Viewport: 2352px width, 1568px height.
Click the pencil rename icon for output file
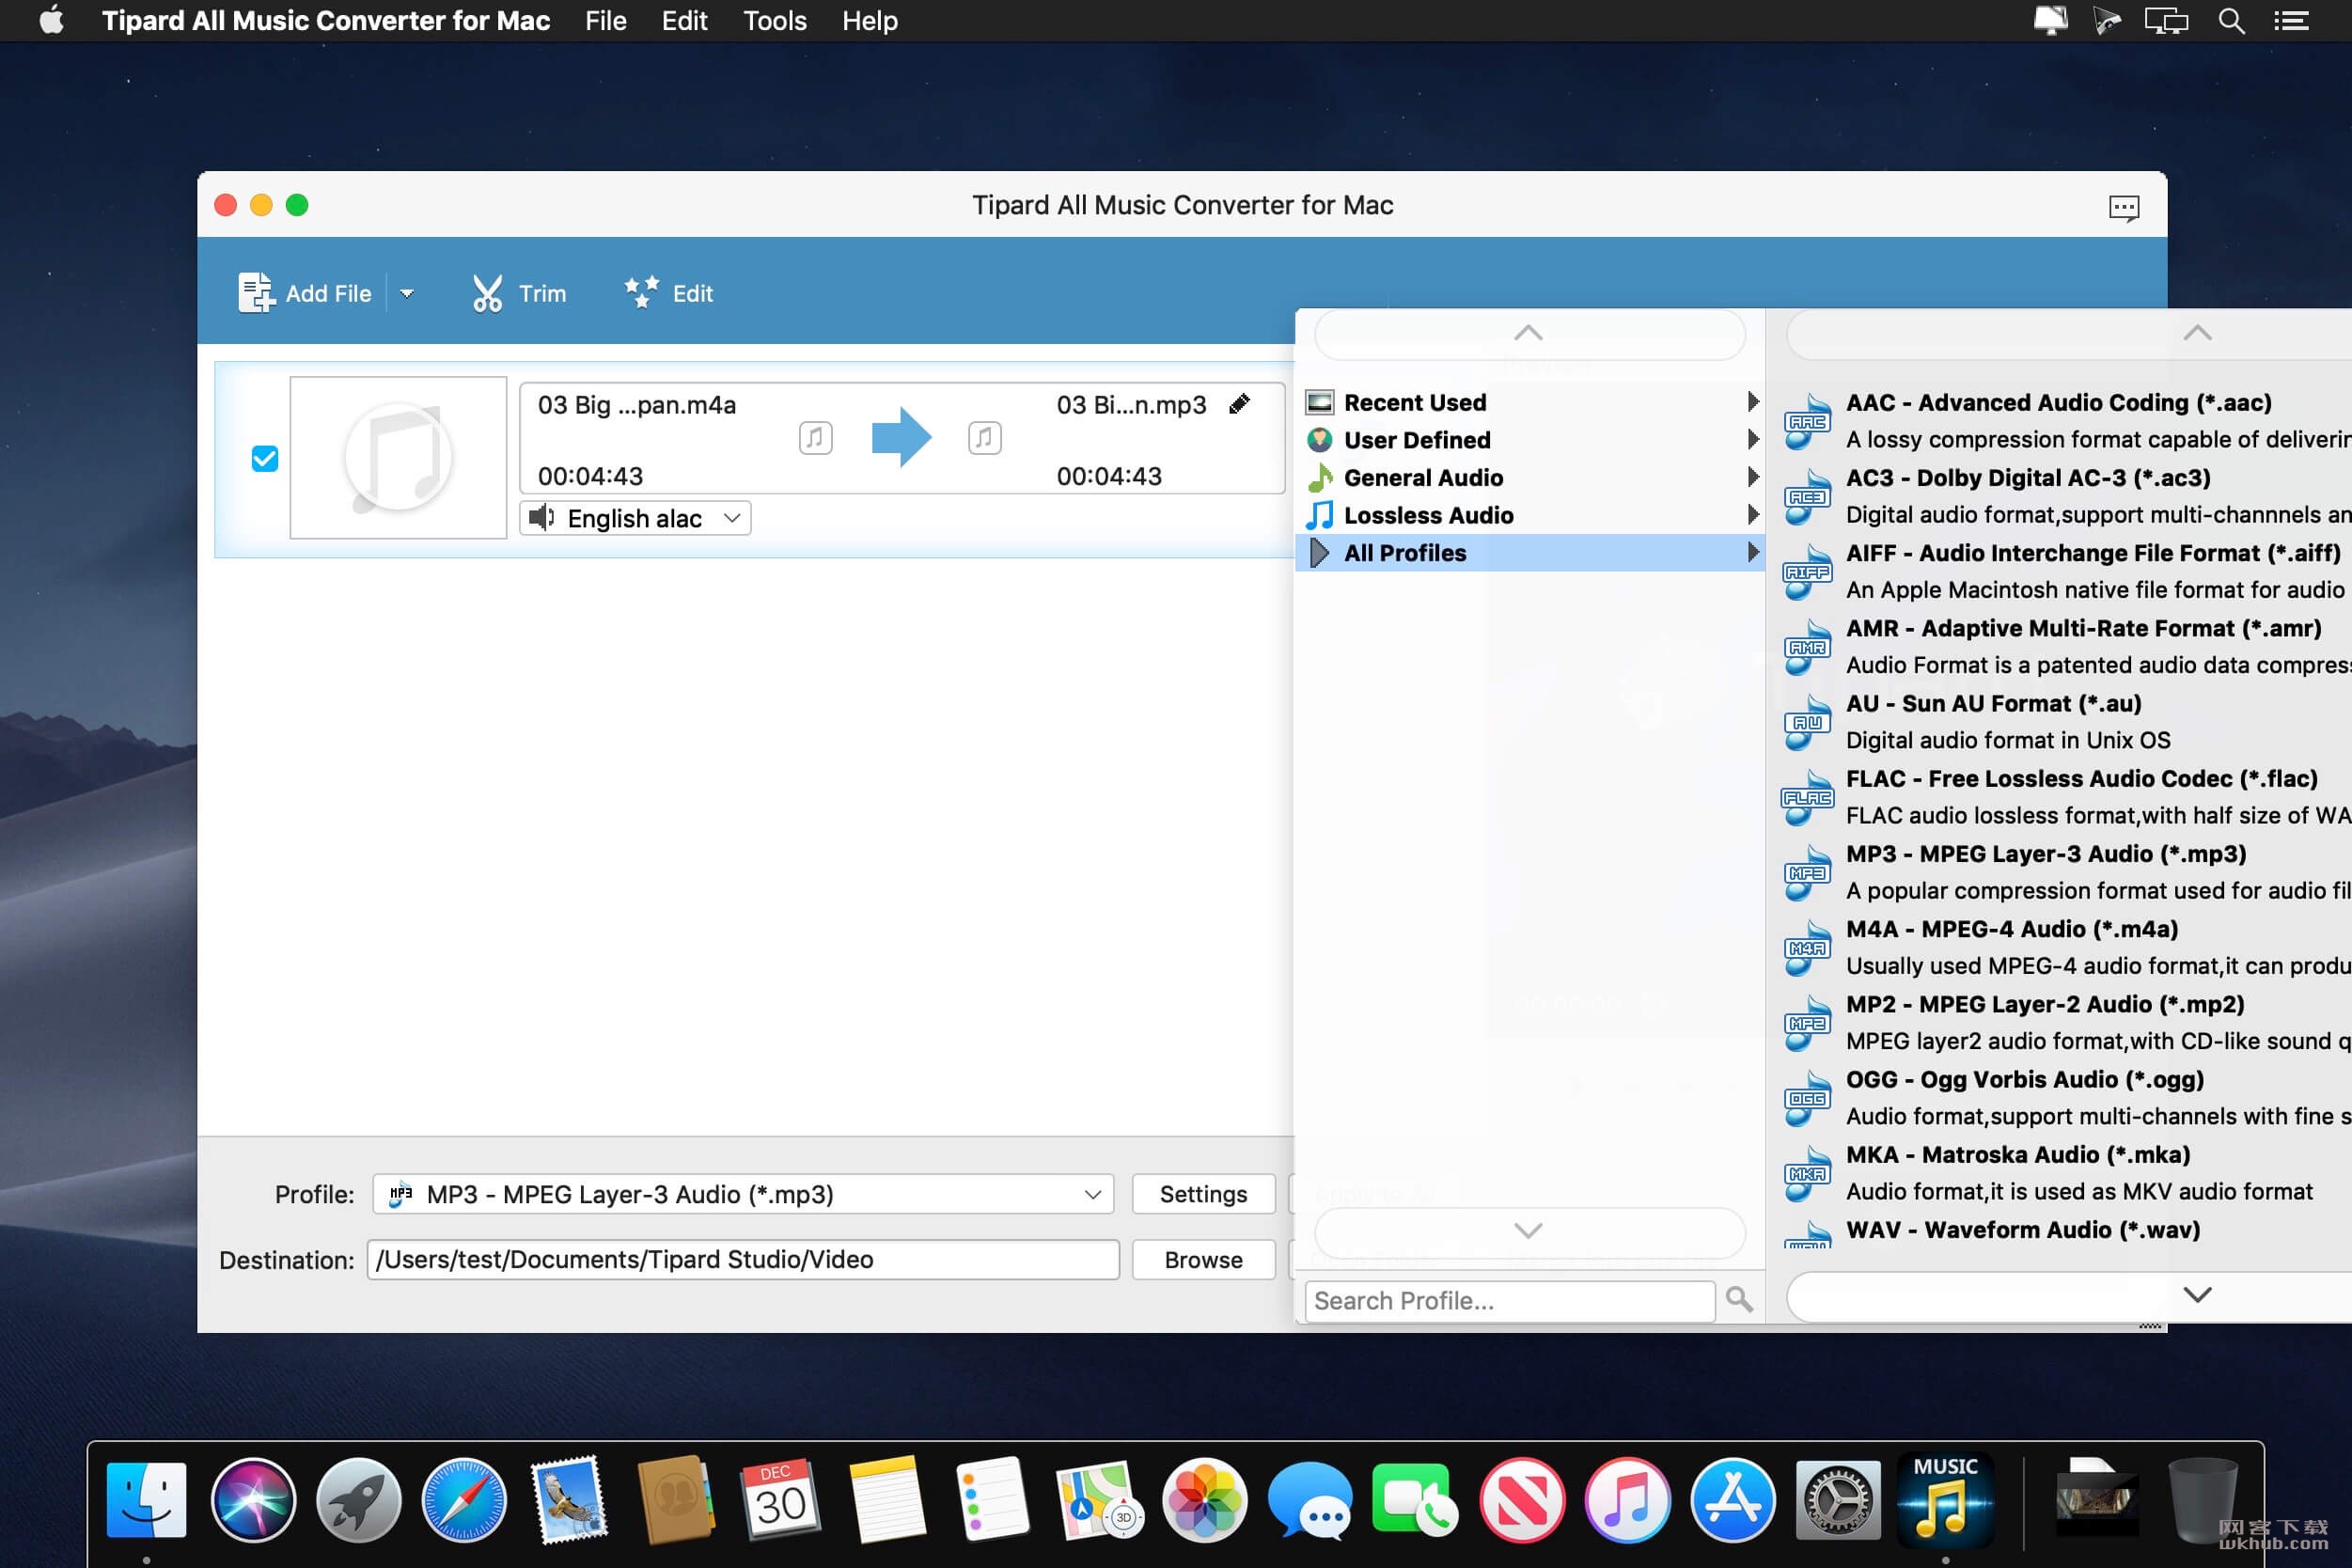pyautogui.click(x=1239, y=404)
